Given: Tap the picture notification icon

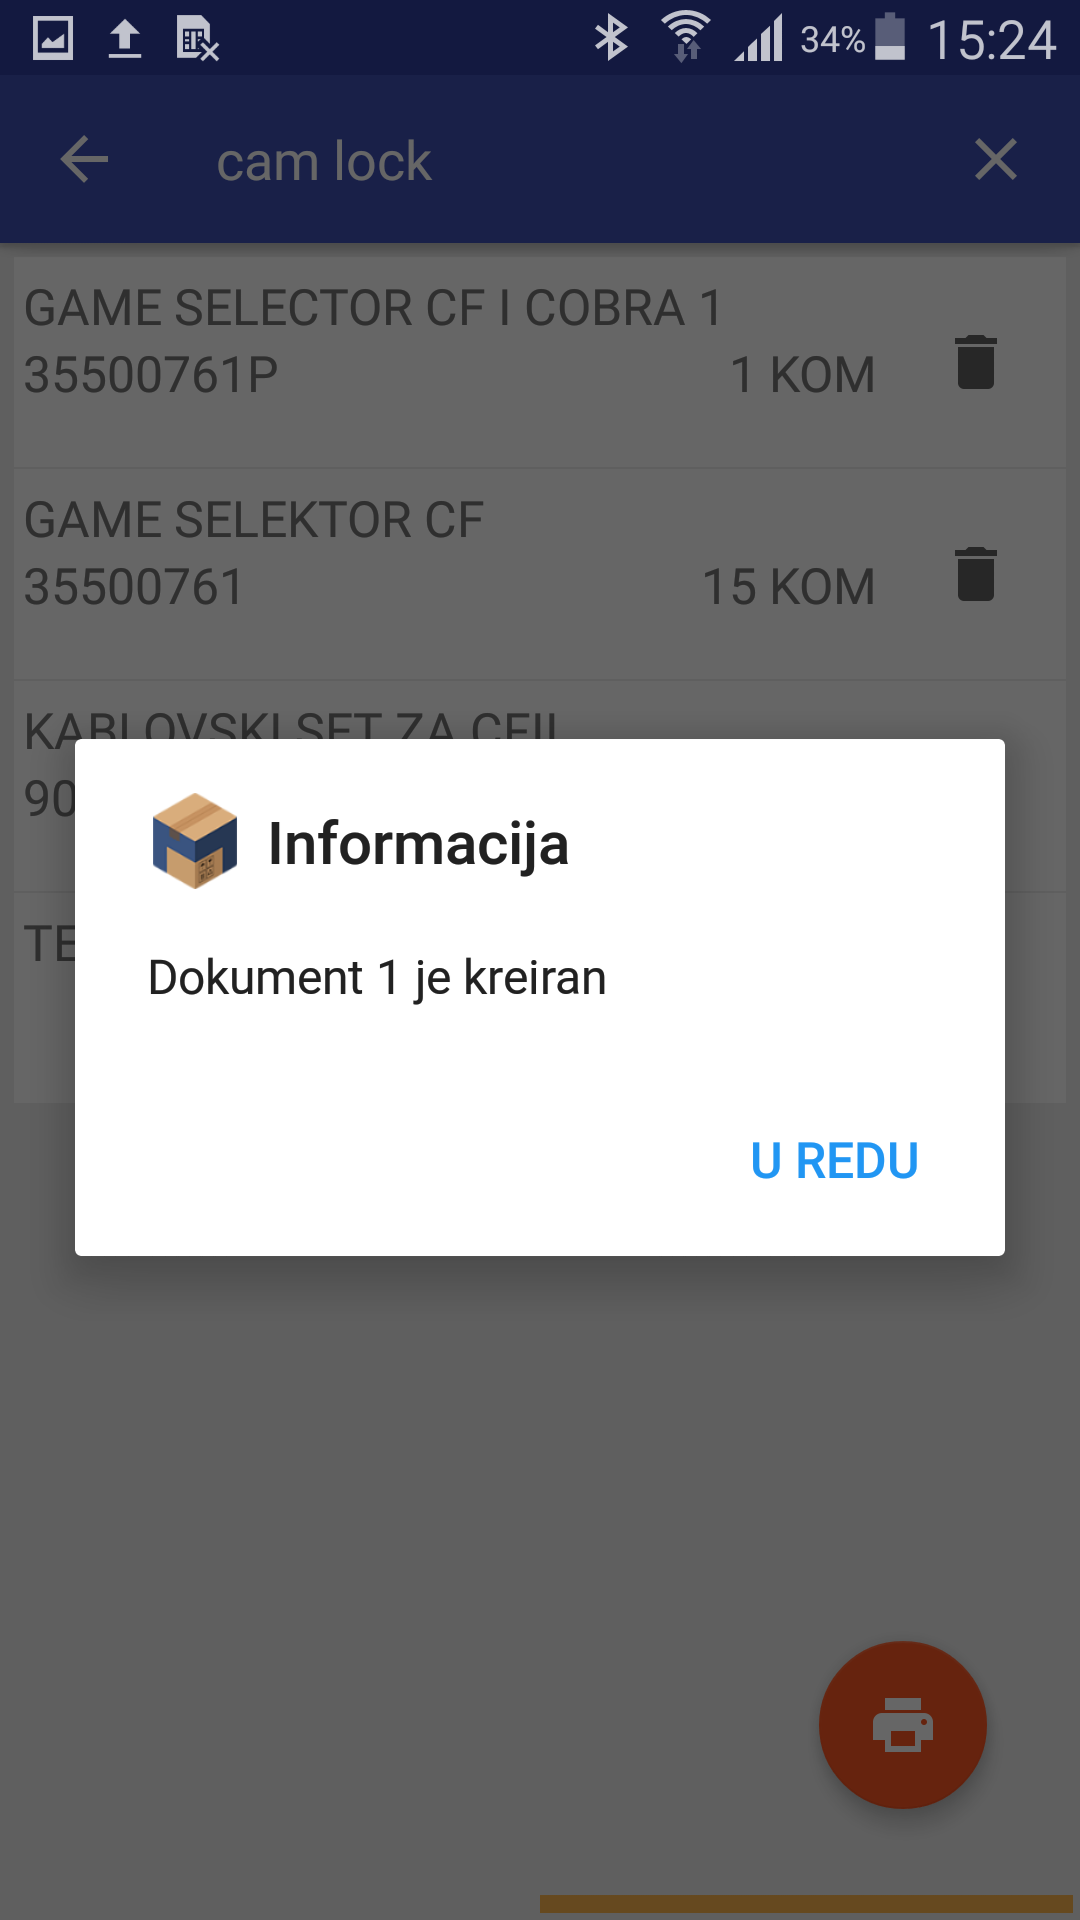Looking at the screenshot, I should click(53, 39).
